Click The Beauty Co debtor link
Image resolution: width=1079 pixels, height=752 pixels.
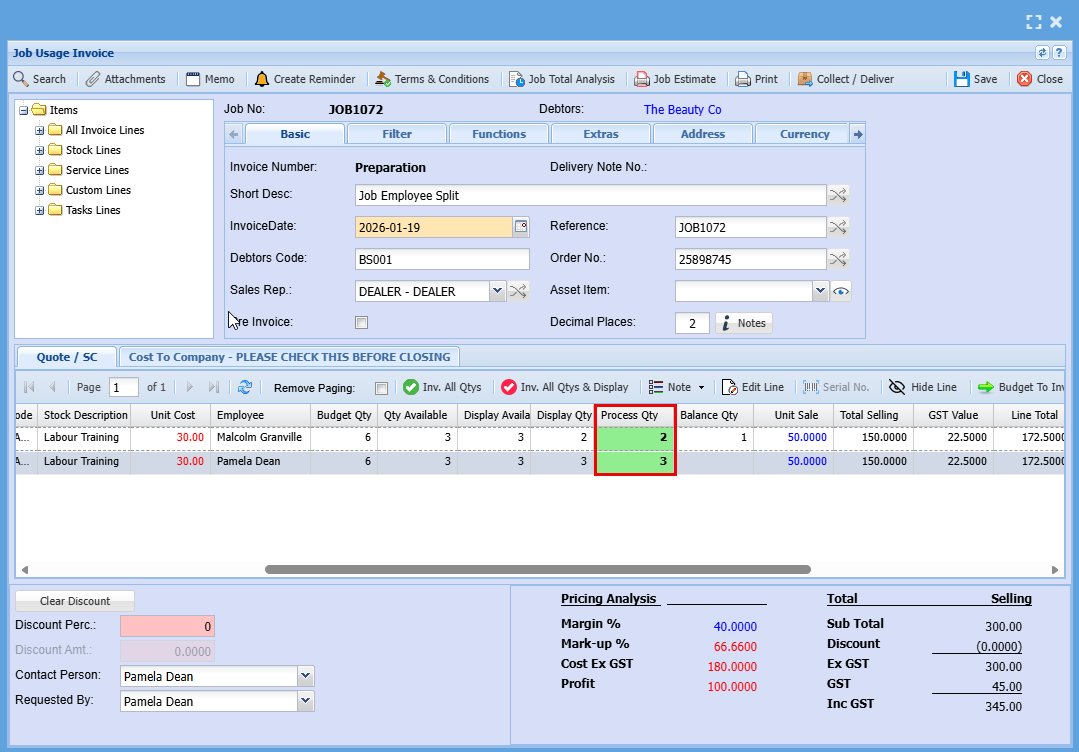point(682,110)
